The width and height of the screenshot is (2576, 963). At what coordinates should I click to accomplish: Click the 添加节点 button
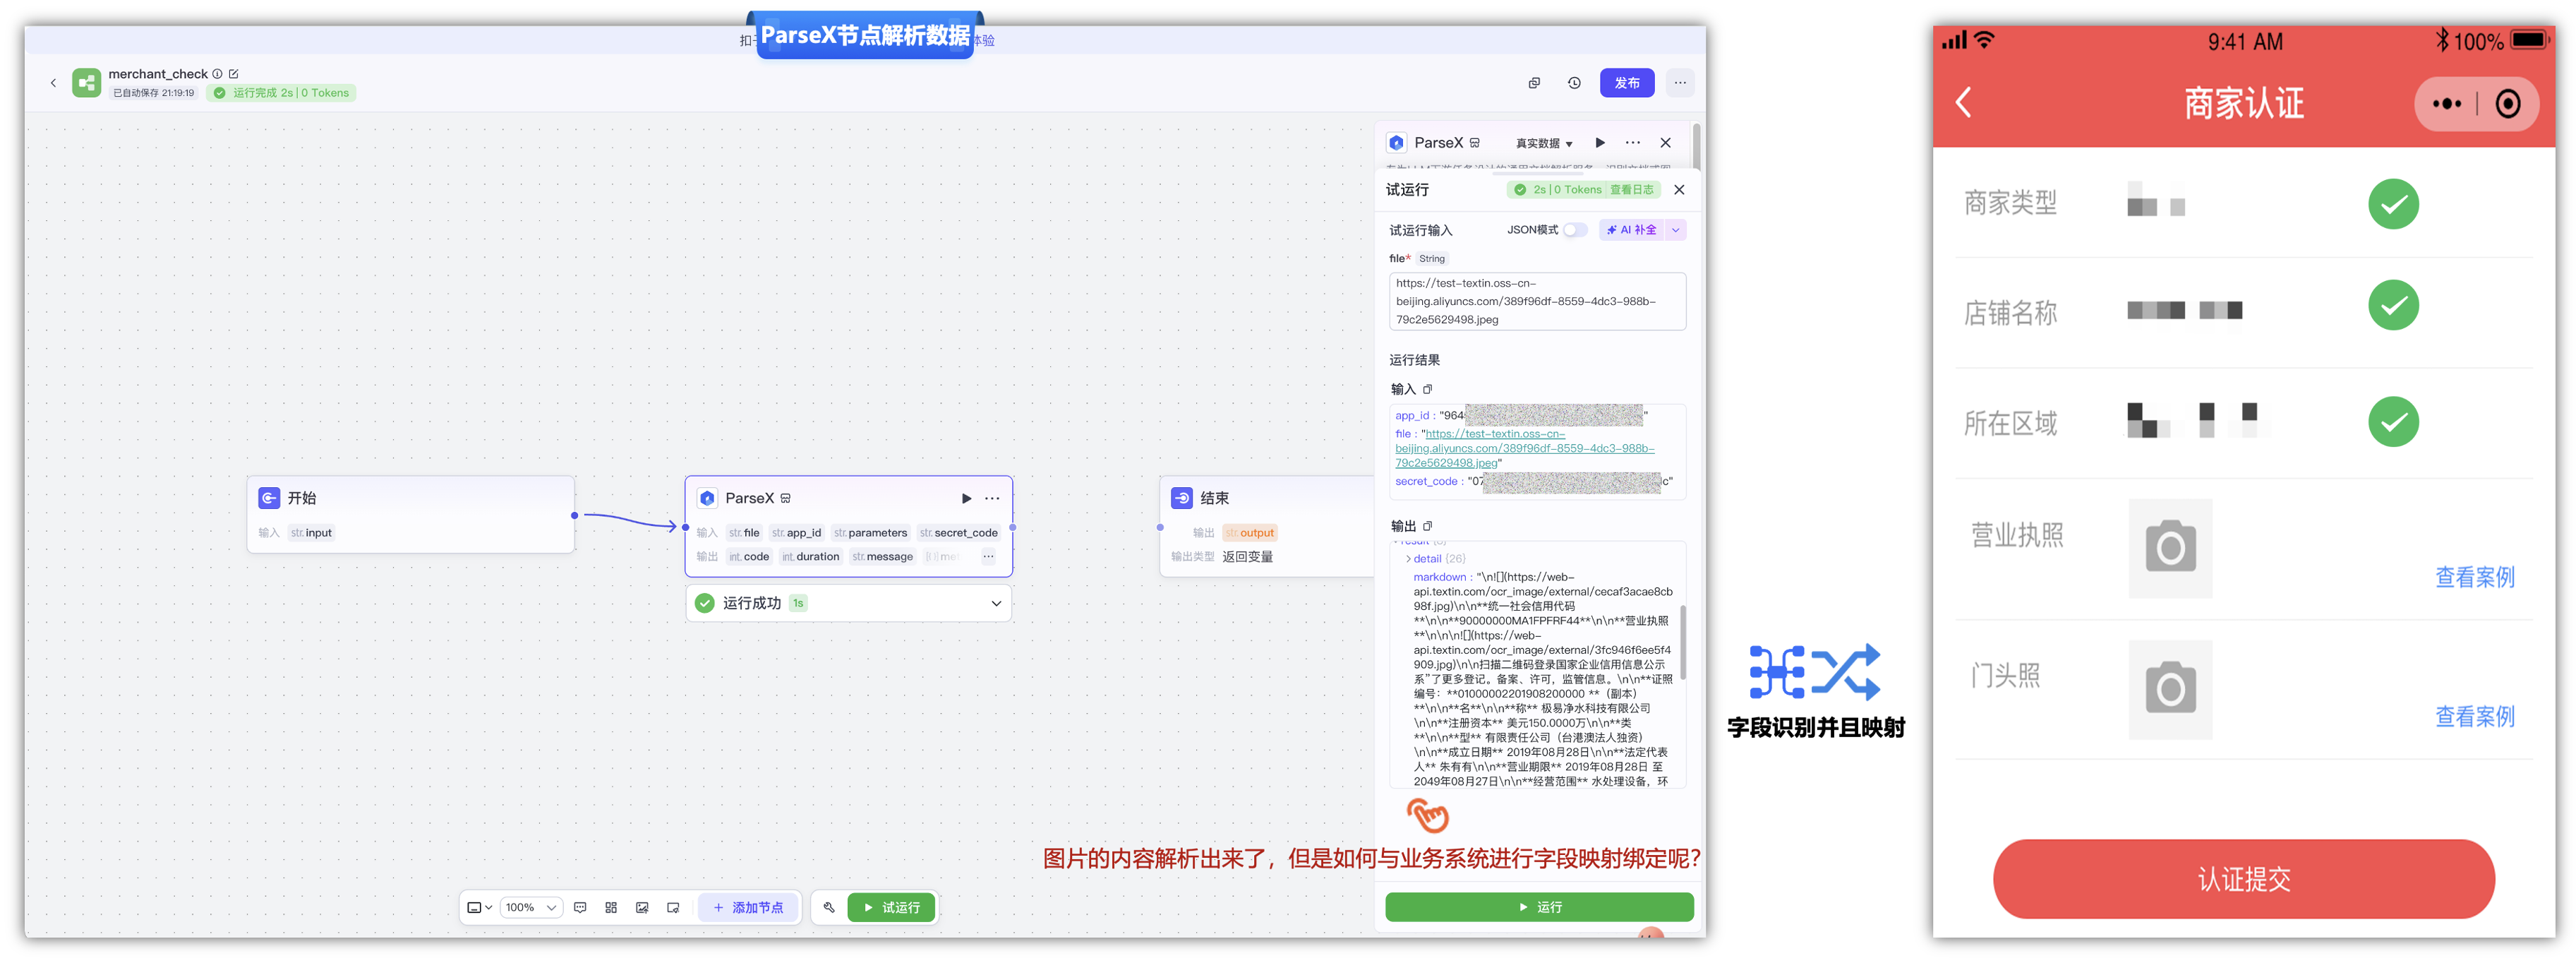point(748,907)
